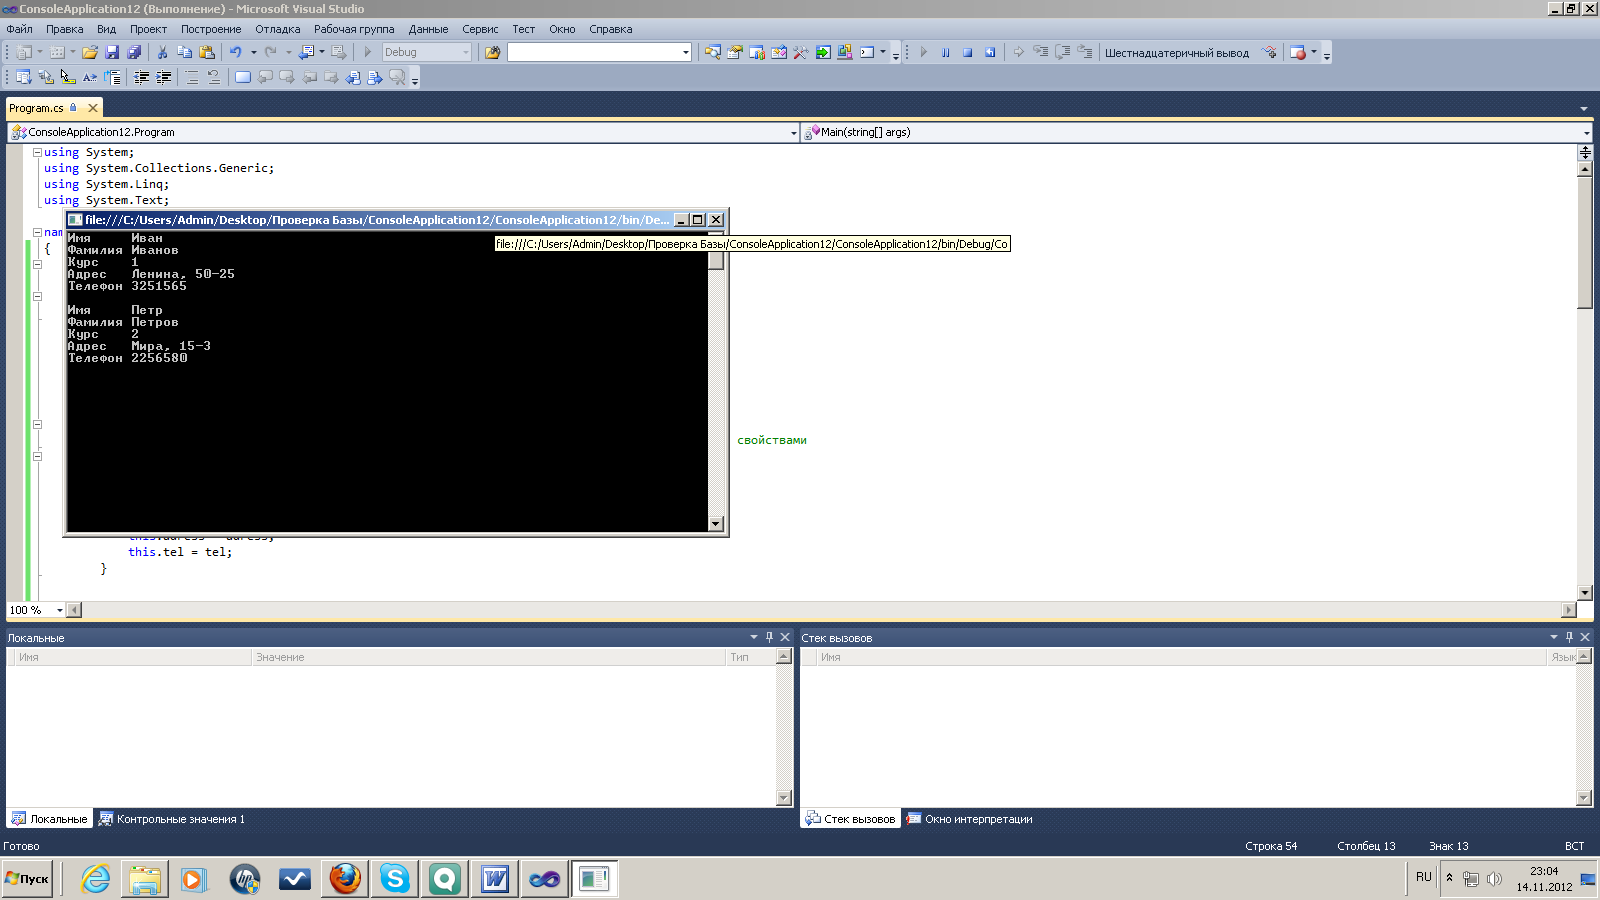
Task: Click the Decrease Indent icon
Action: pos(142,77)
